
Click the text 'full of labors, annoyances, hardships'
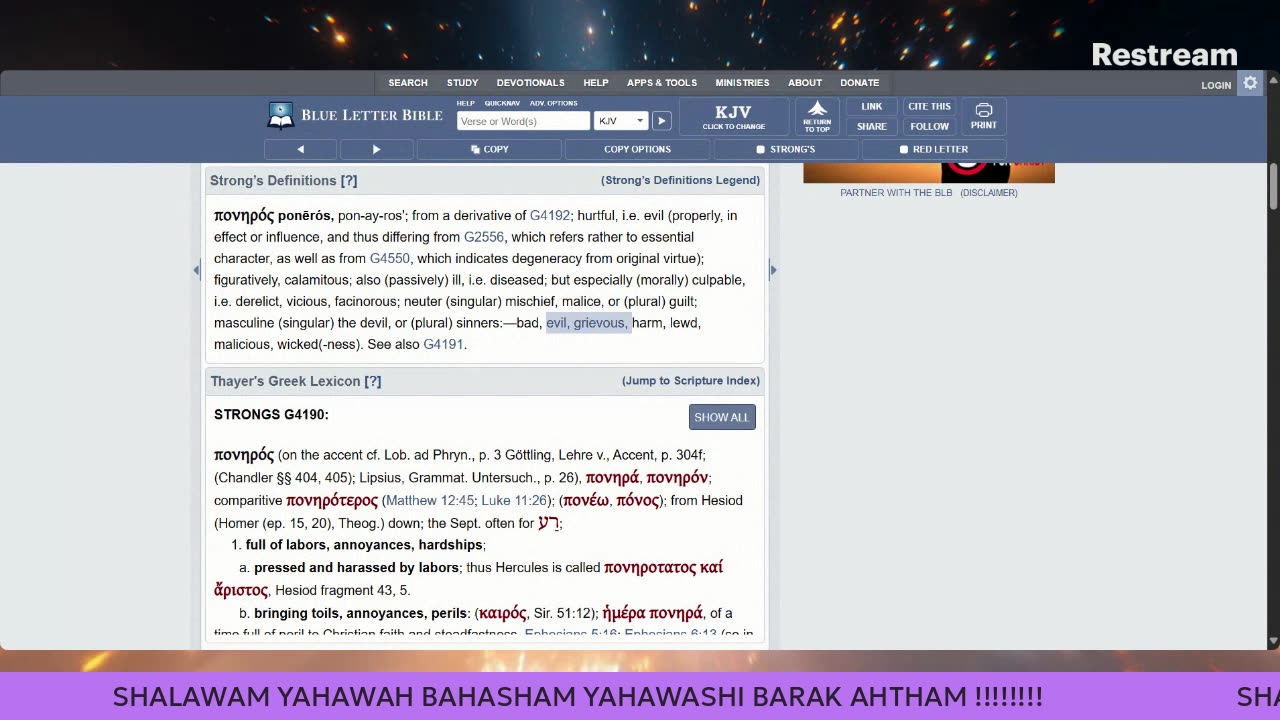click(x=364, y=545)
